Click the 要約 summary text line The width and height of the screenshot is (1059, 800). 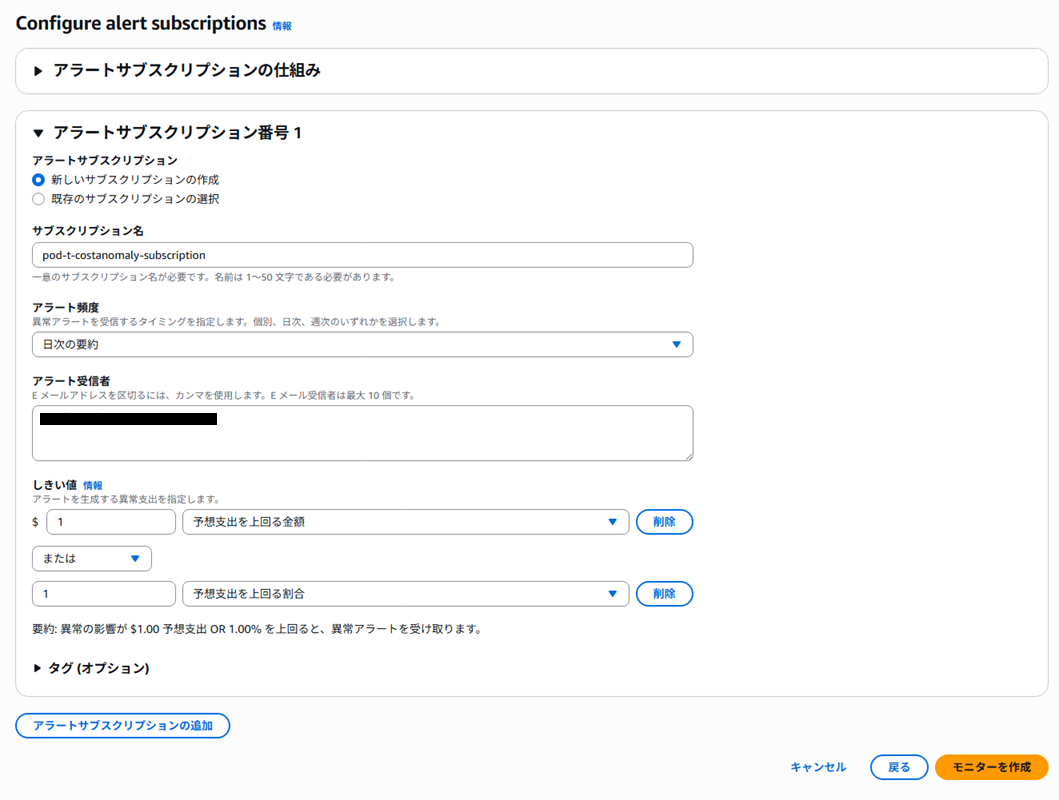click(x=257, y=629)
